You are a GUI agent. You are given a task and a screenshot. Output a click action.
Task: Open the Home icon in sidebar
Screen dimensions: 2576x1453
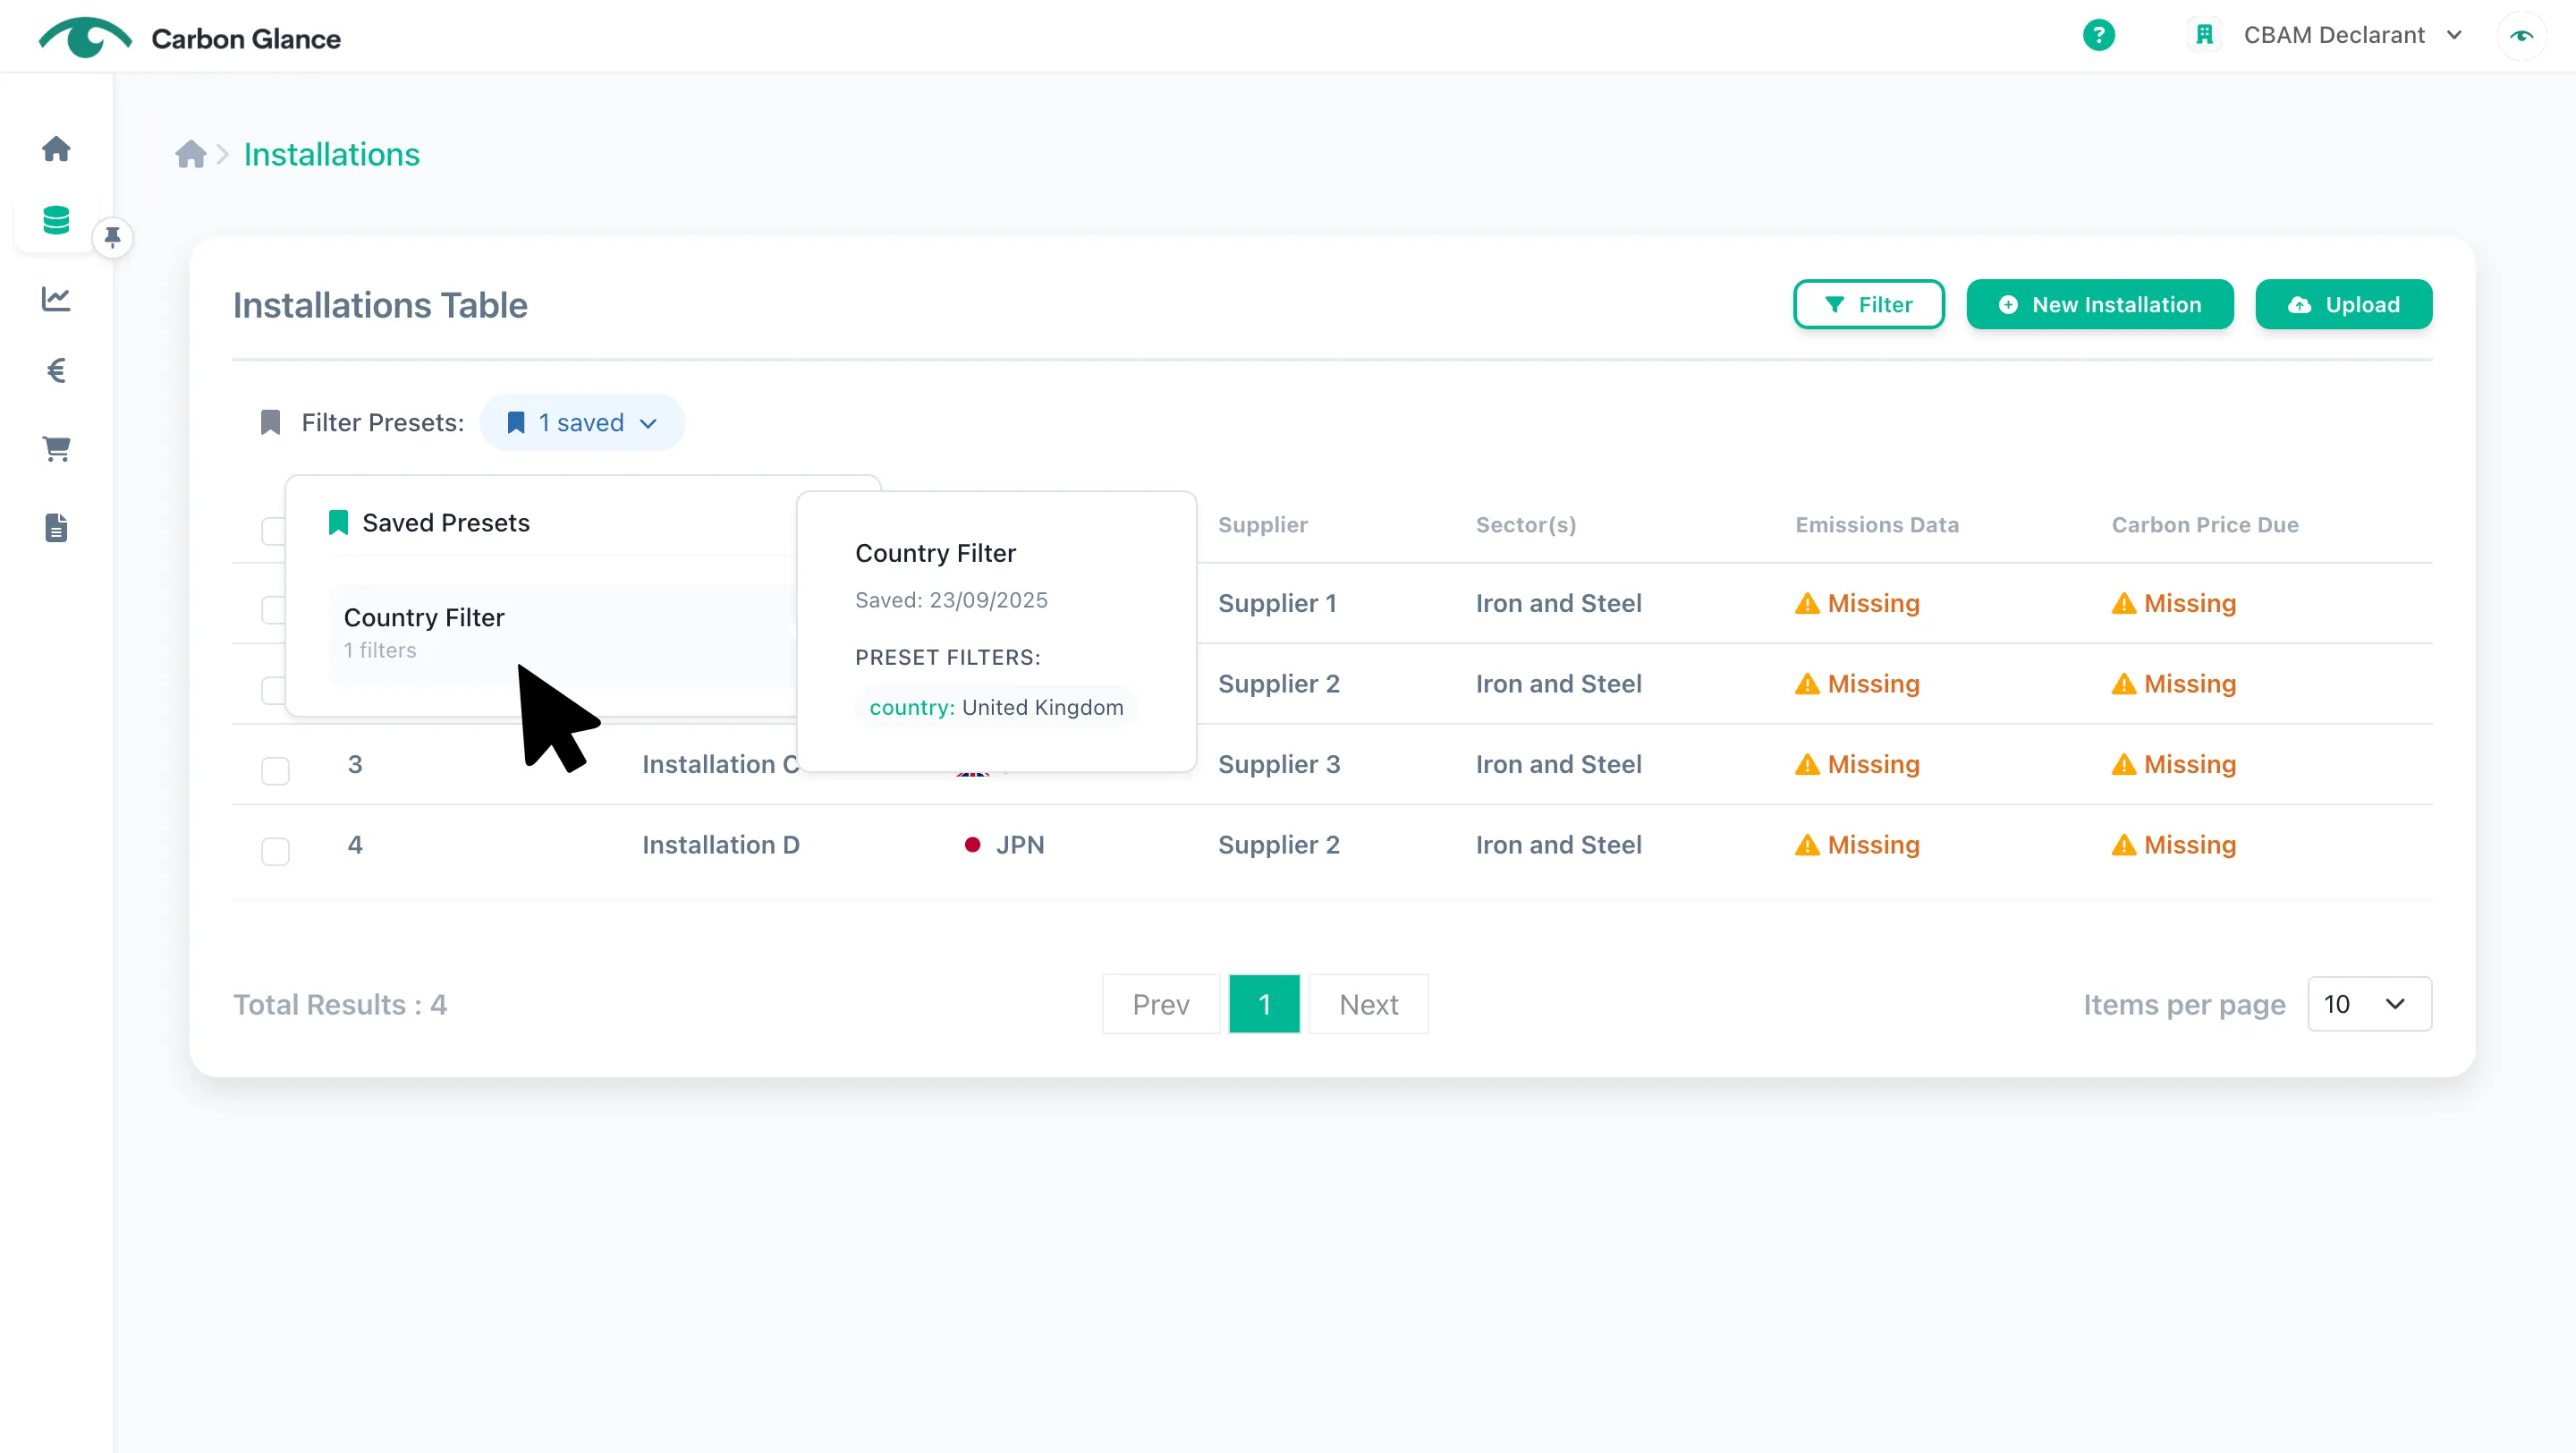[56, 149]
